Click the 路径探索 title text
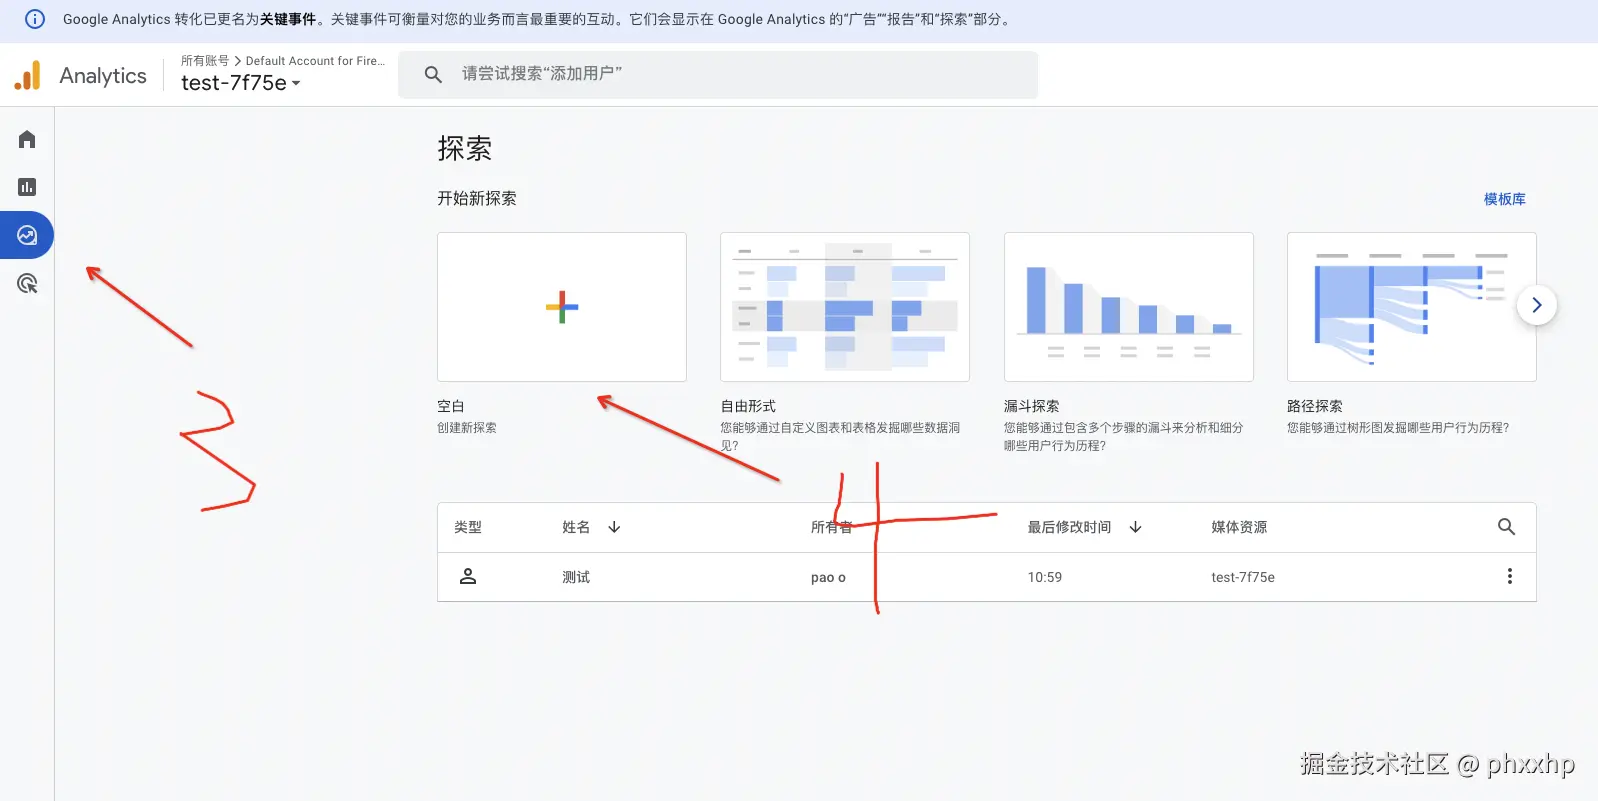Viewport: 1598px width, 801px height. [x=1315, y=406]
